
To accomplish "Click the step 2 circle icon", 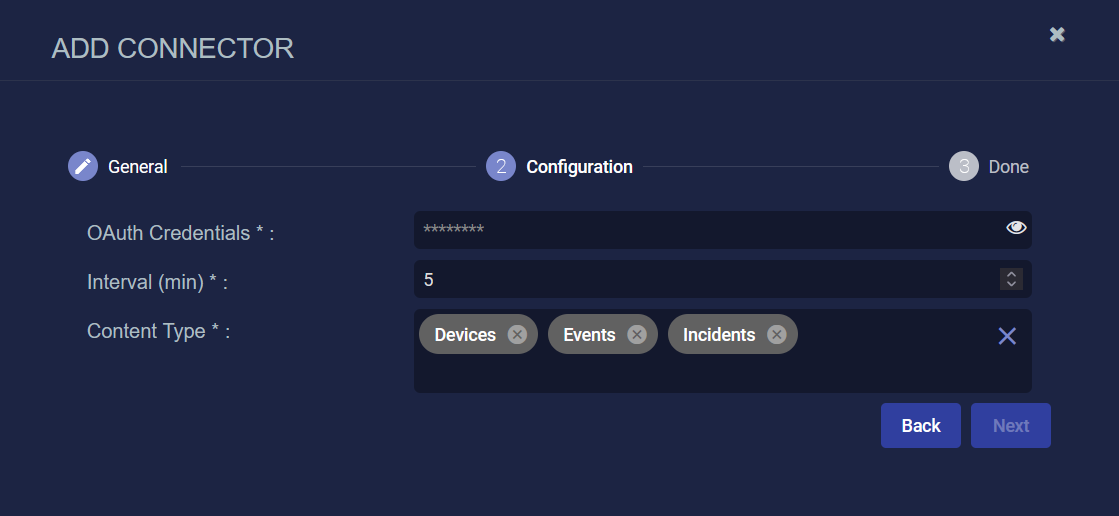I will [501, 166].
